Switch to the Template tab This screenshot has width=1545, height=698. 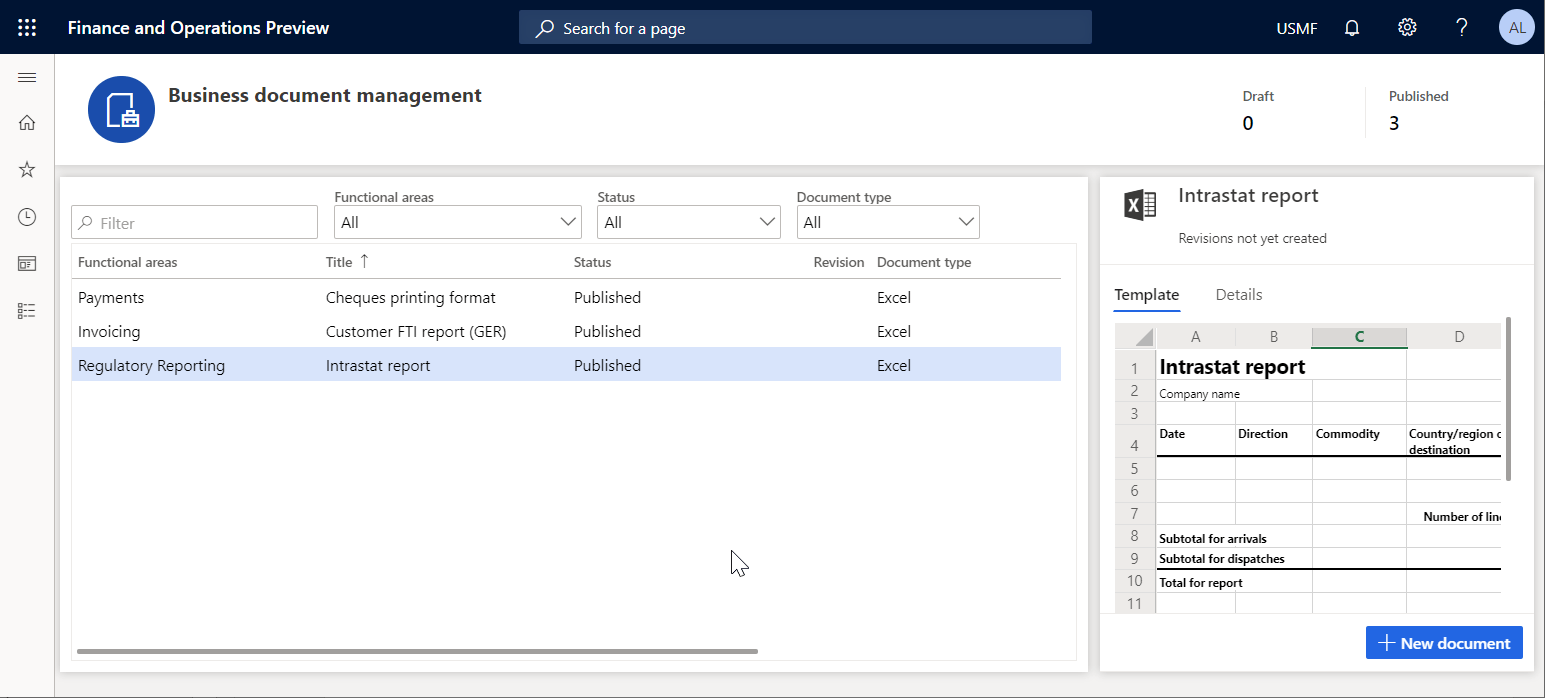pyautogui.click(x=1147, y=295)
